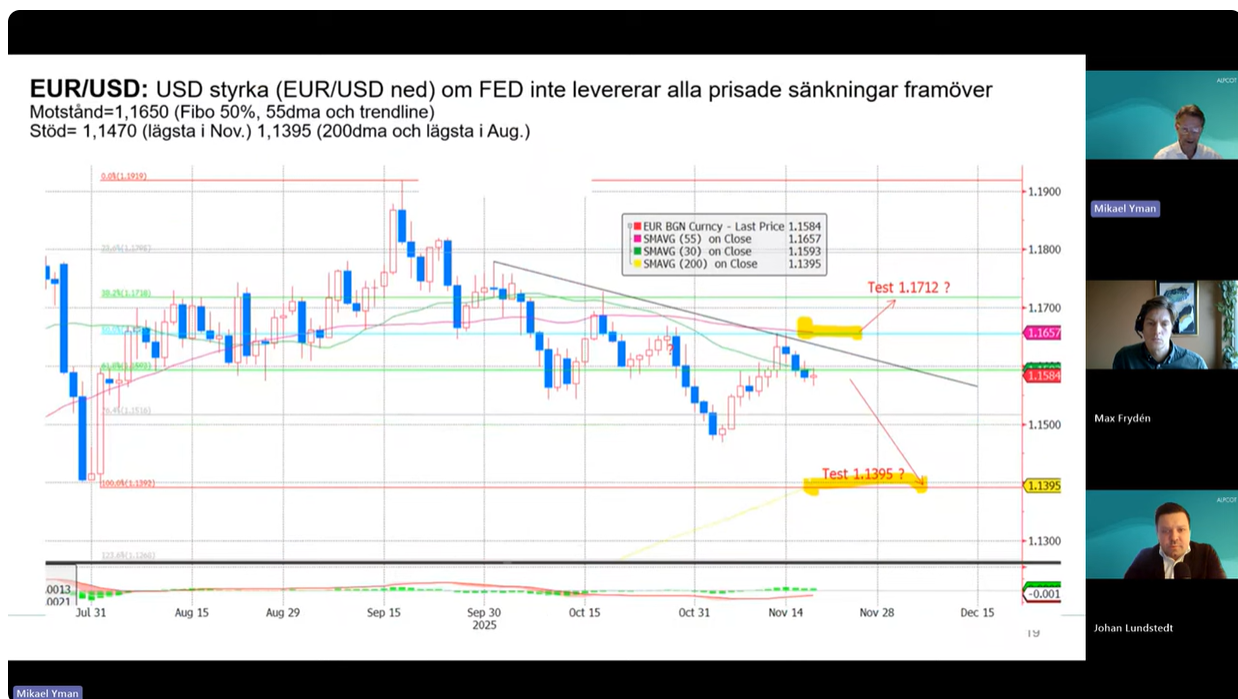This screenshot has height=699, width=1238.
Task: Click the Mikael Yman name label under the top video
Action: click(1125, 209)
